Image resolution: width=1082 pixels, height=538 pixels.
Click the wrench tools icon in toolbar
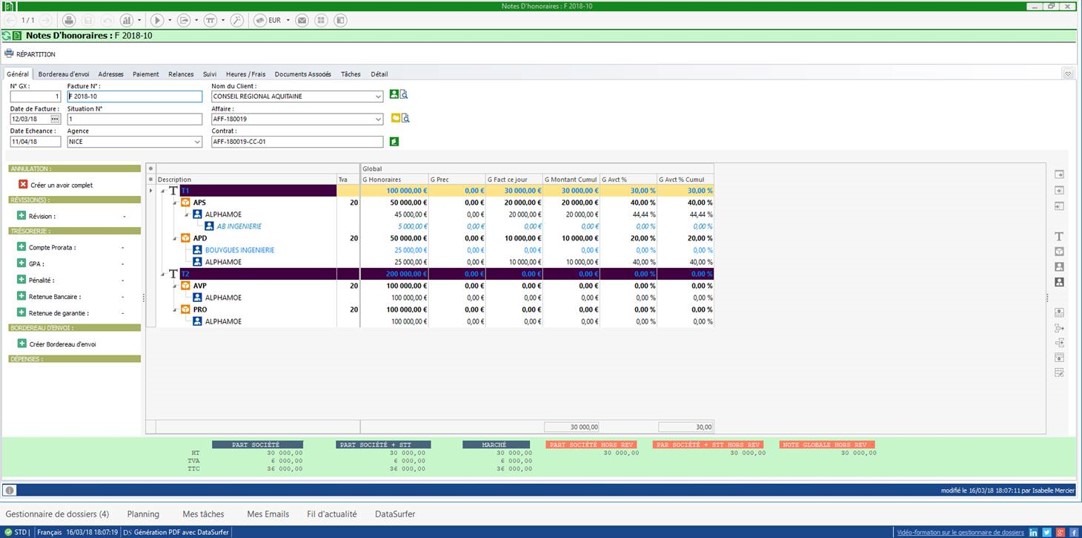click(x=236, y=20)
